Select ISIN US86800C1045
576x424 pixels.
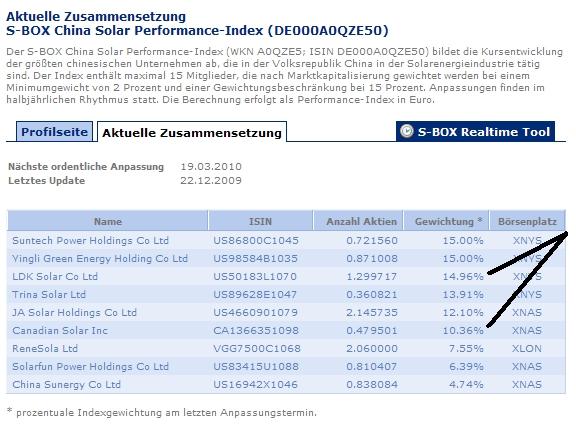coord(256,241)
